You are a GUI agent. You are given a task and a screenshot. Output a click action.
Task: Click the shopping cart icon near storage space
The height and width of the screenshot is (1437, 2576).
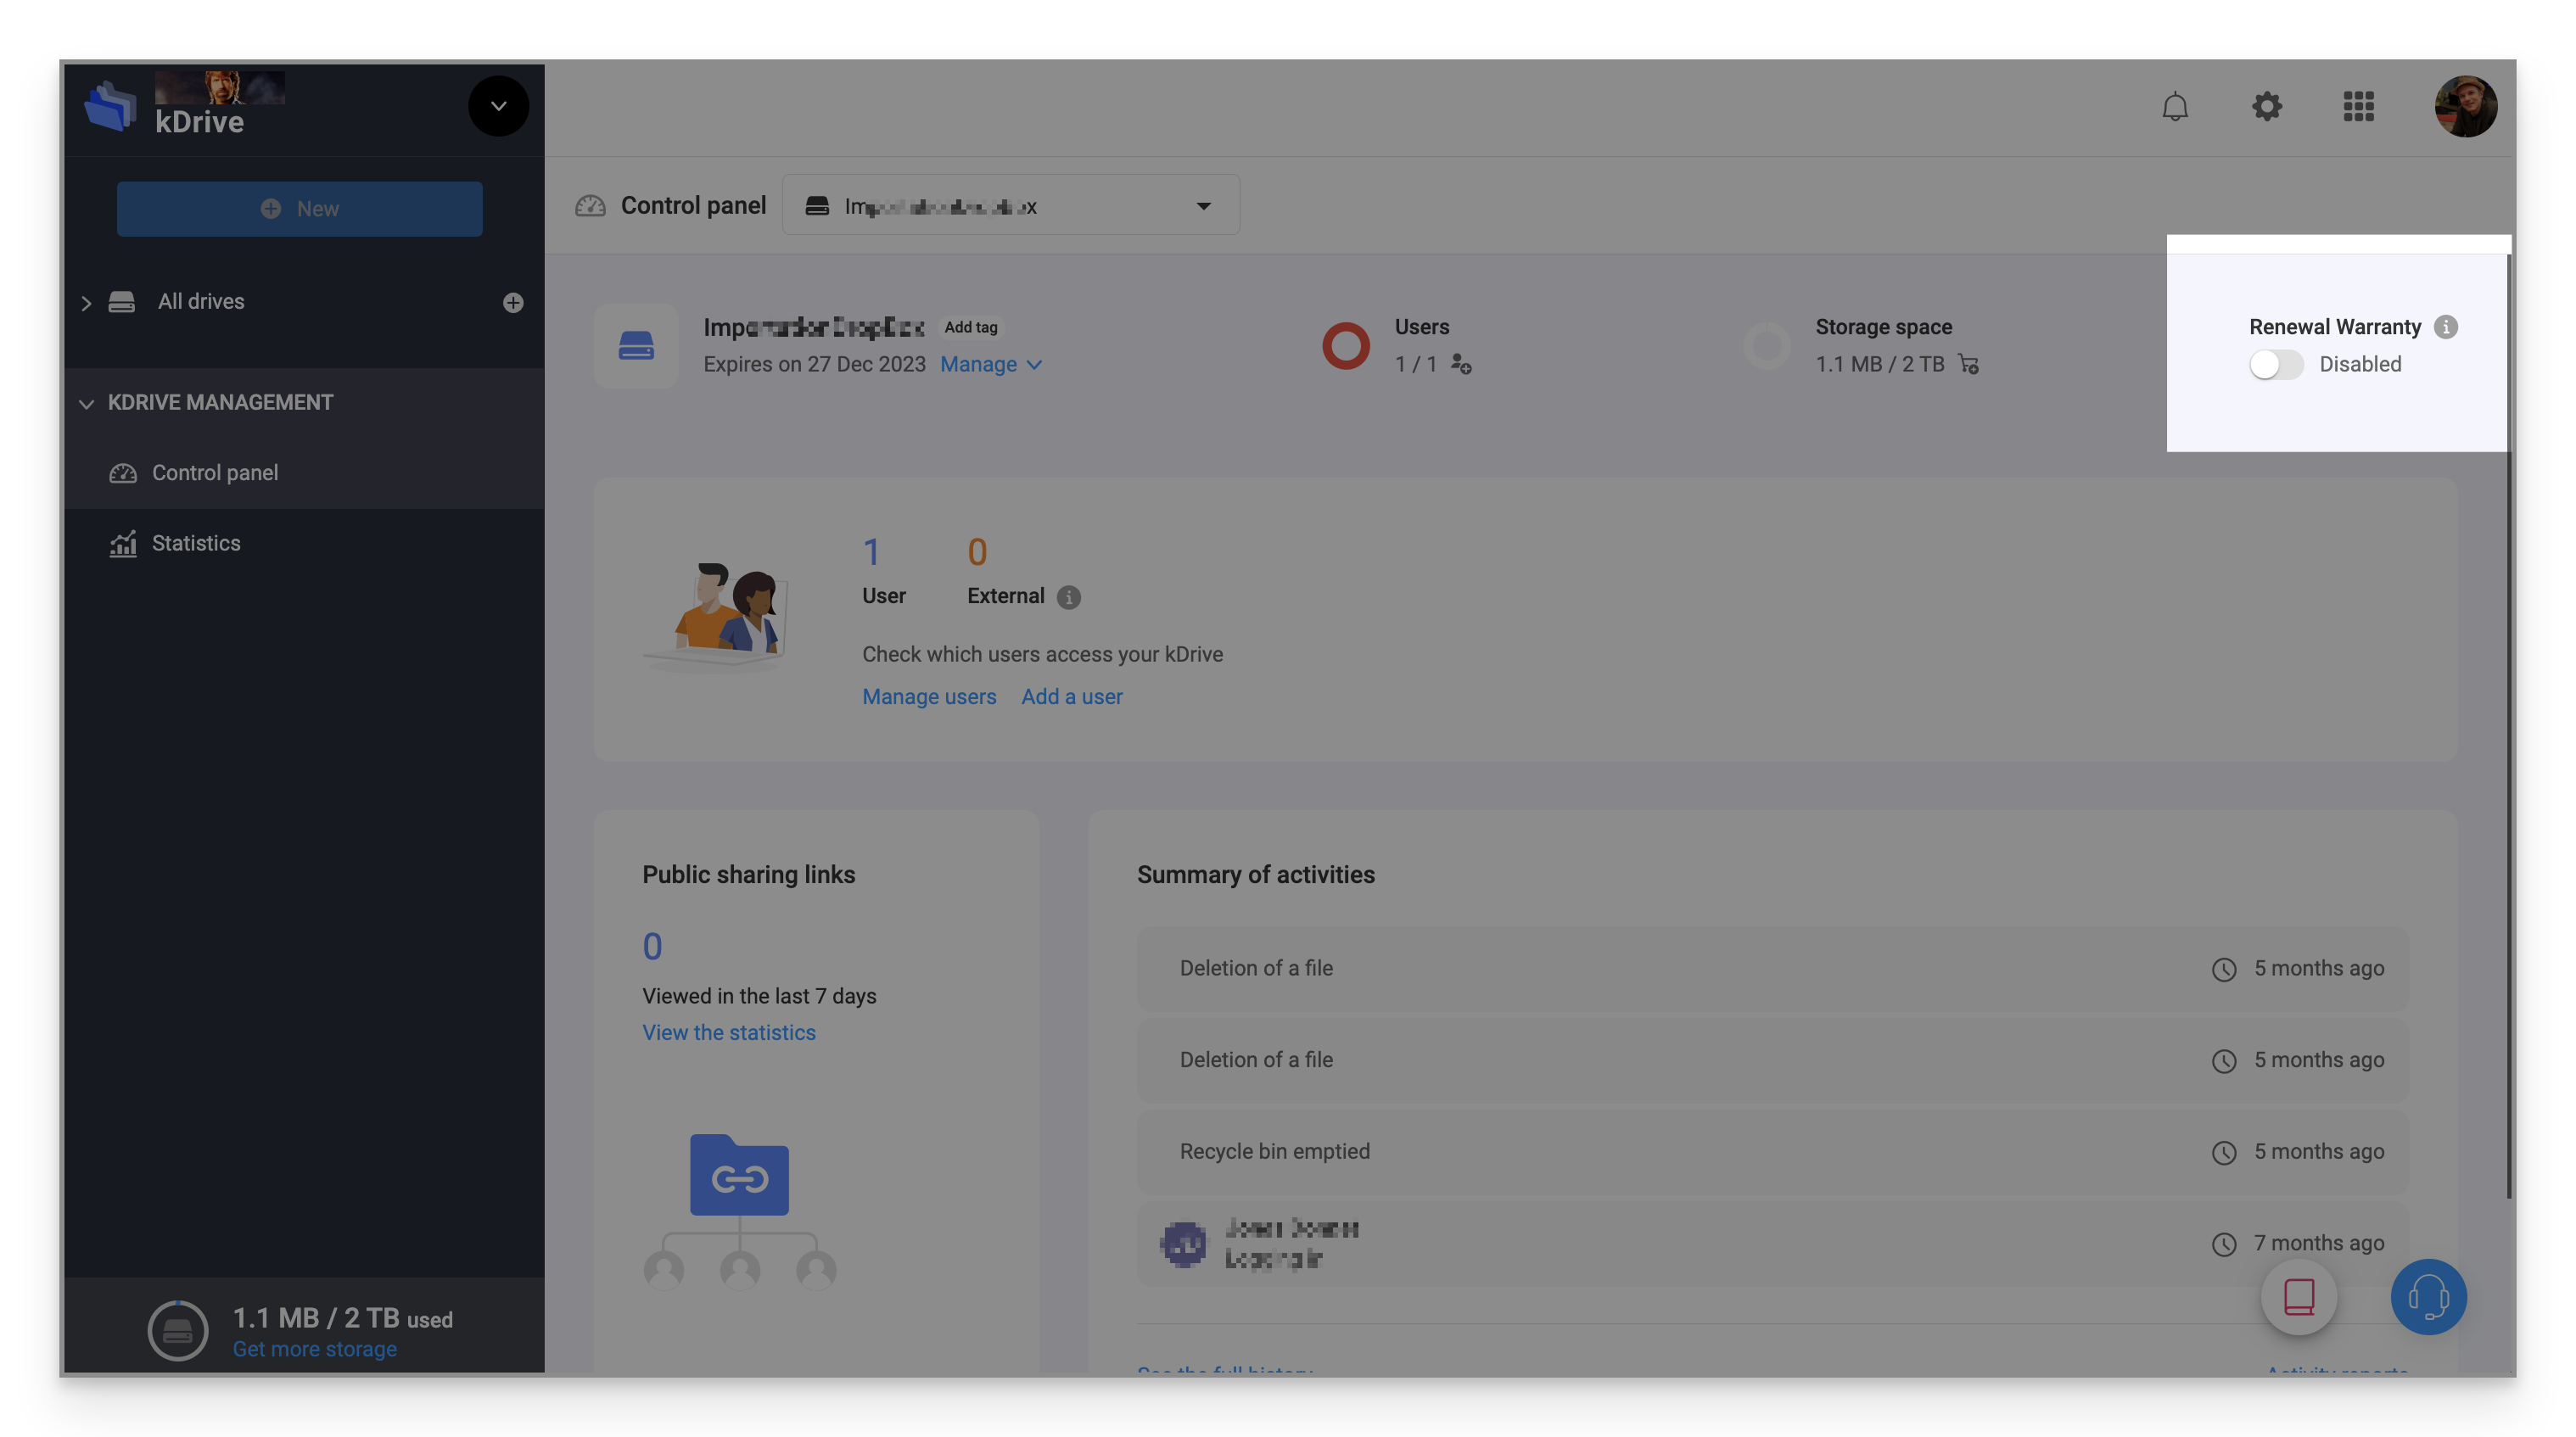[1968, 365]
